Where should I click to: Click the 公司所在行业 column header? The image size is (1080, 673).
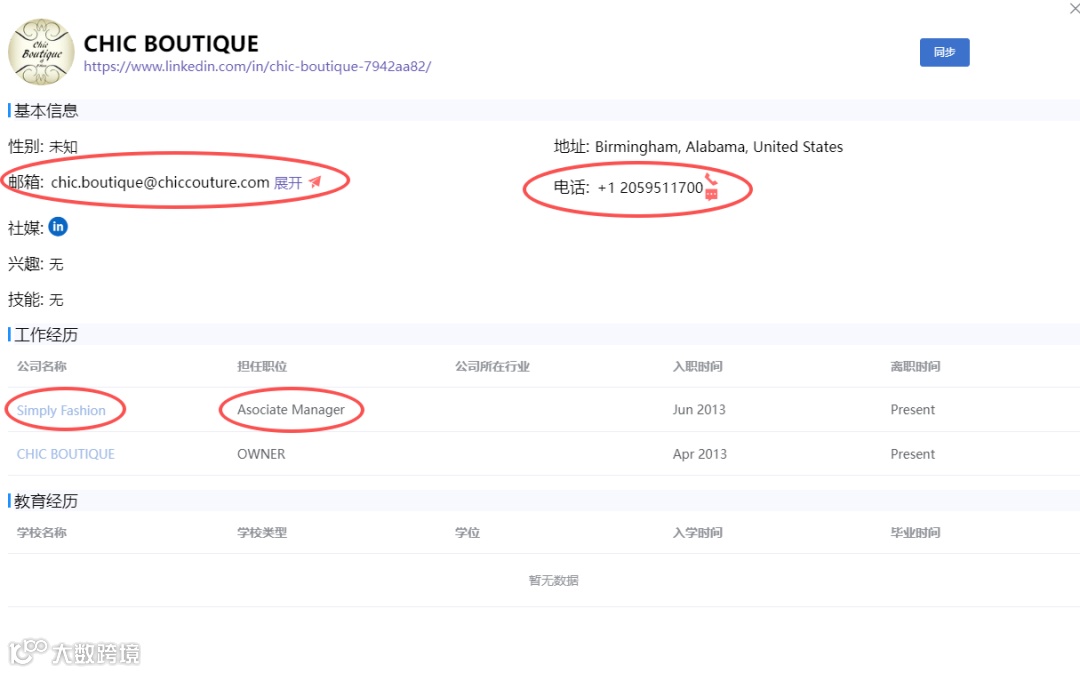(492, 366)
